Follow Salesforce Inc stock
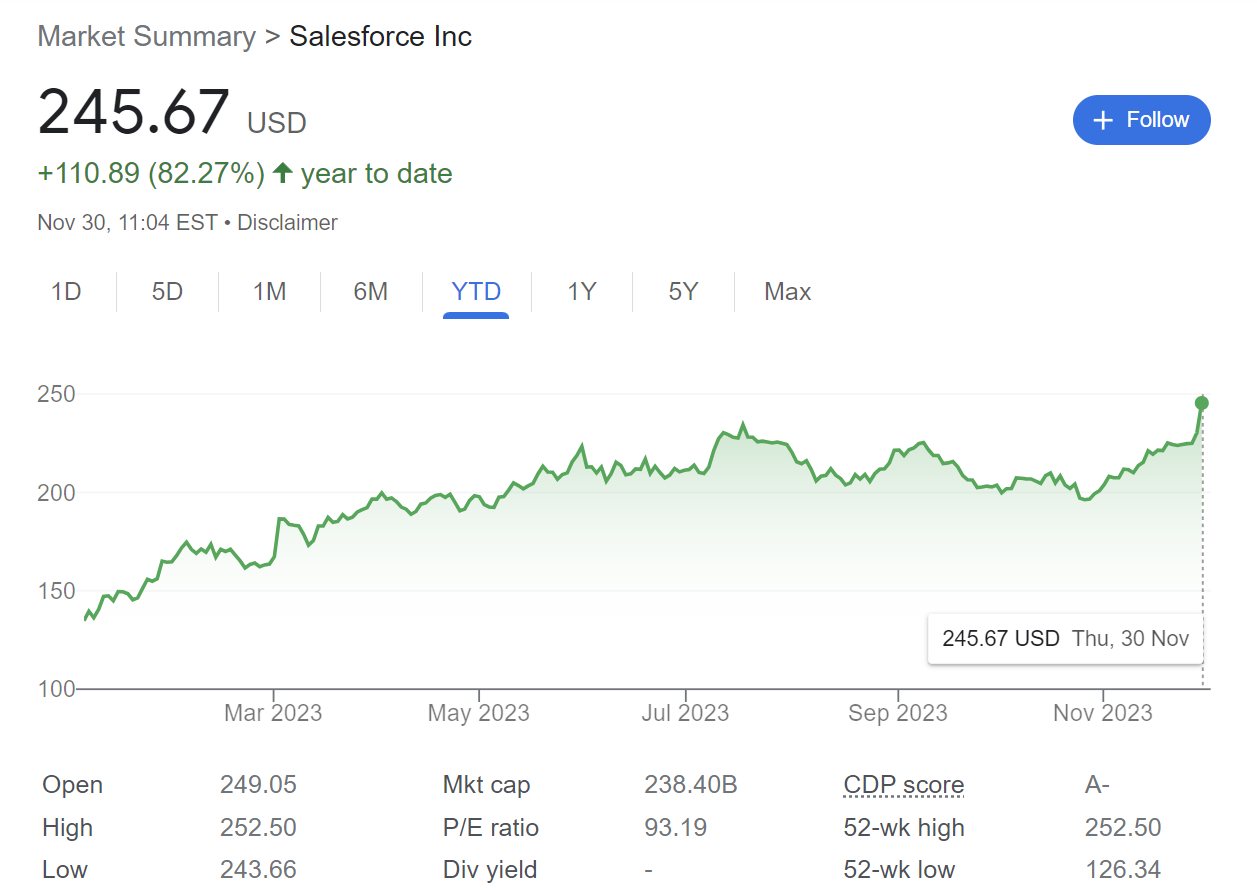Viewport: 1257px width, 894px height. click(x=1141, y=120)
